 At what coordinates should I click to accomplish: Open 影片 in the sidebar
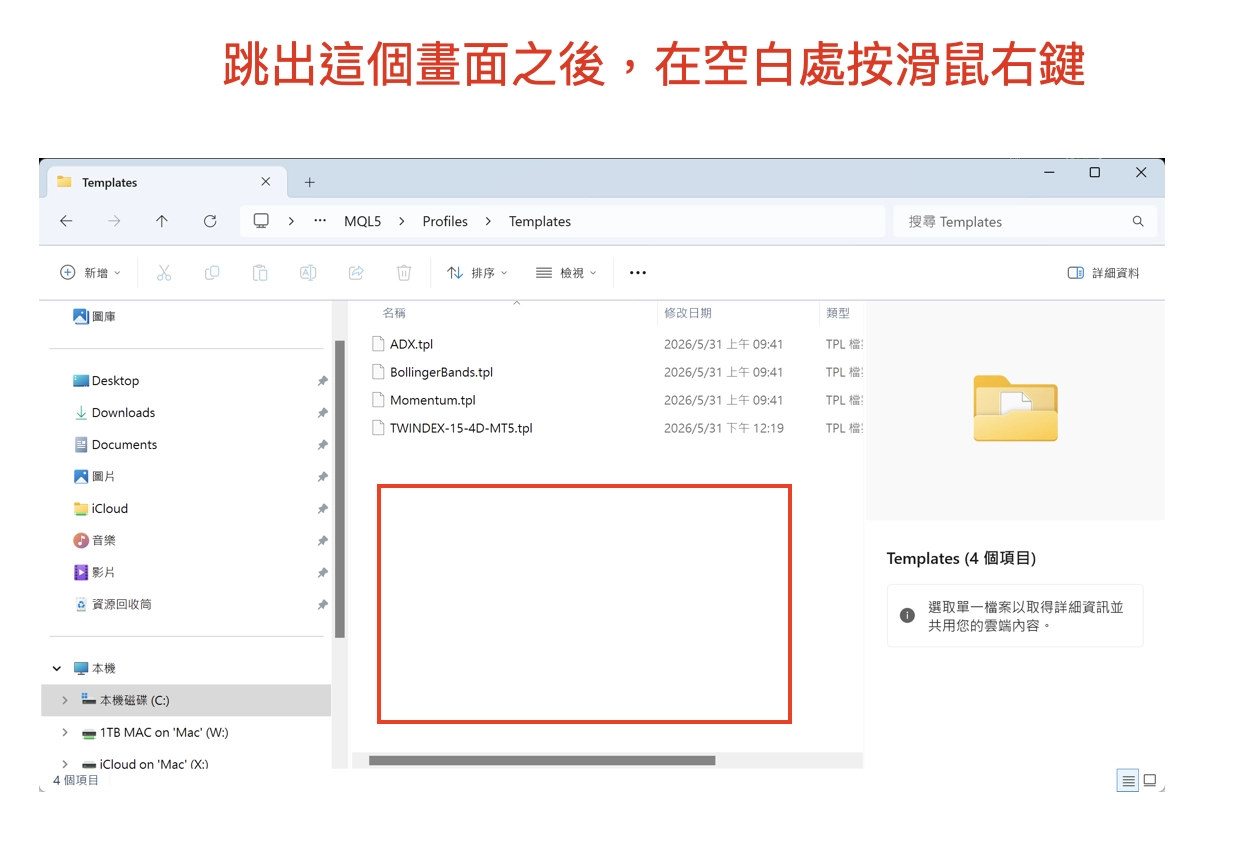(95, 573)
